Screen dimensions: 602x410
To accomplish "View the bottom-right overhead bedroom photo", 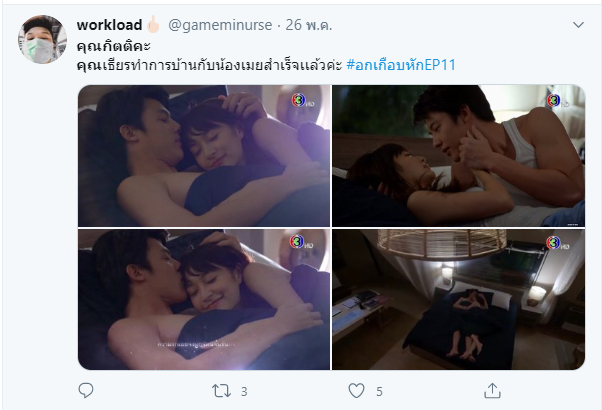I will pyautogui.click(x=458, y=299).
